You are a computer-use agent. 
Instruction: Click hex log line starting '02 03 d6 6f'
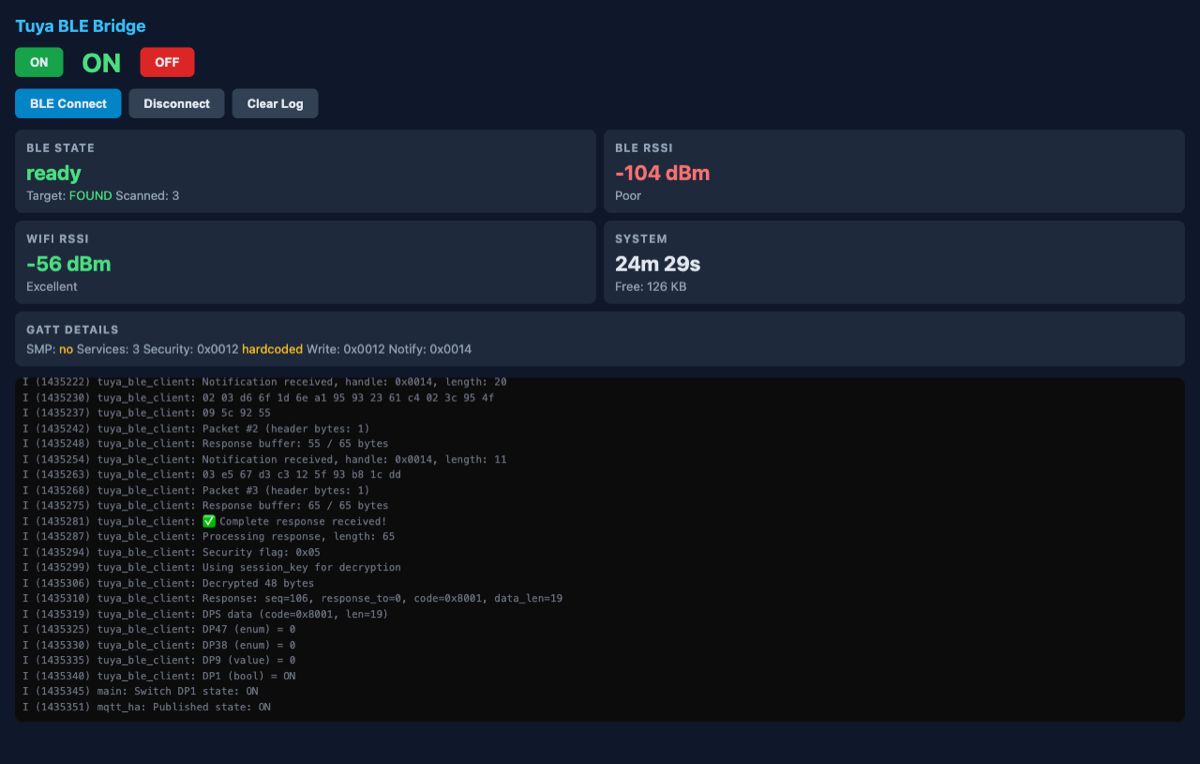coord(258,397)
